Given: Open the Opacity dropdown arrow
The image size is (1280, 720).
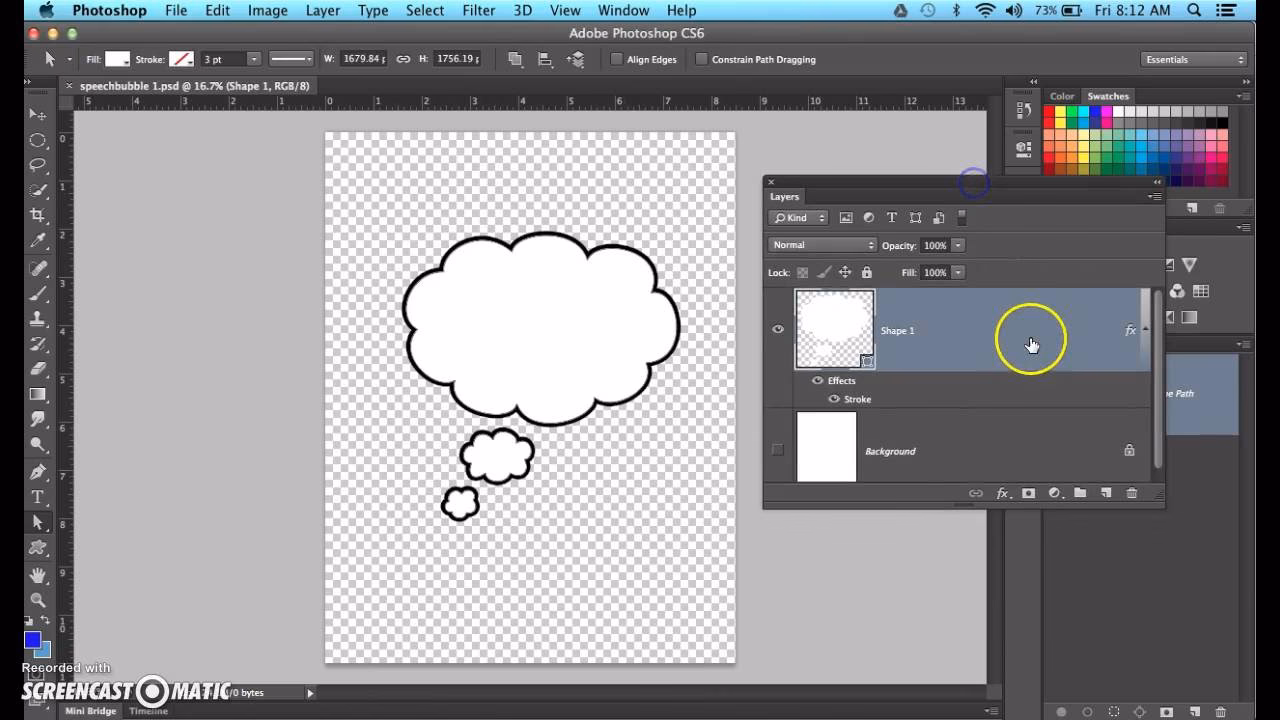Looking at the screenshot, I should [x=957, y=245].
